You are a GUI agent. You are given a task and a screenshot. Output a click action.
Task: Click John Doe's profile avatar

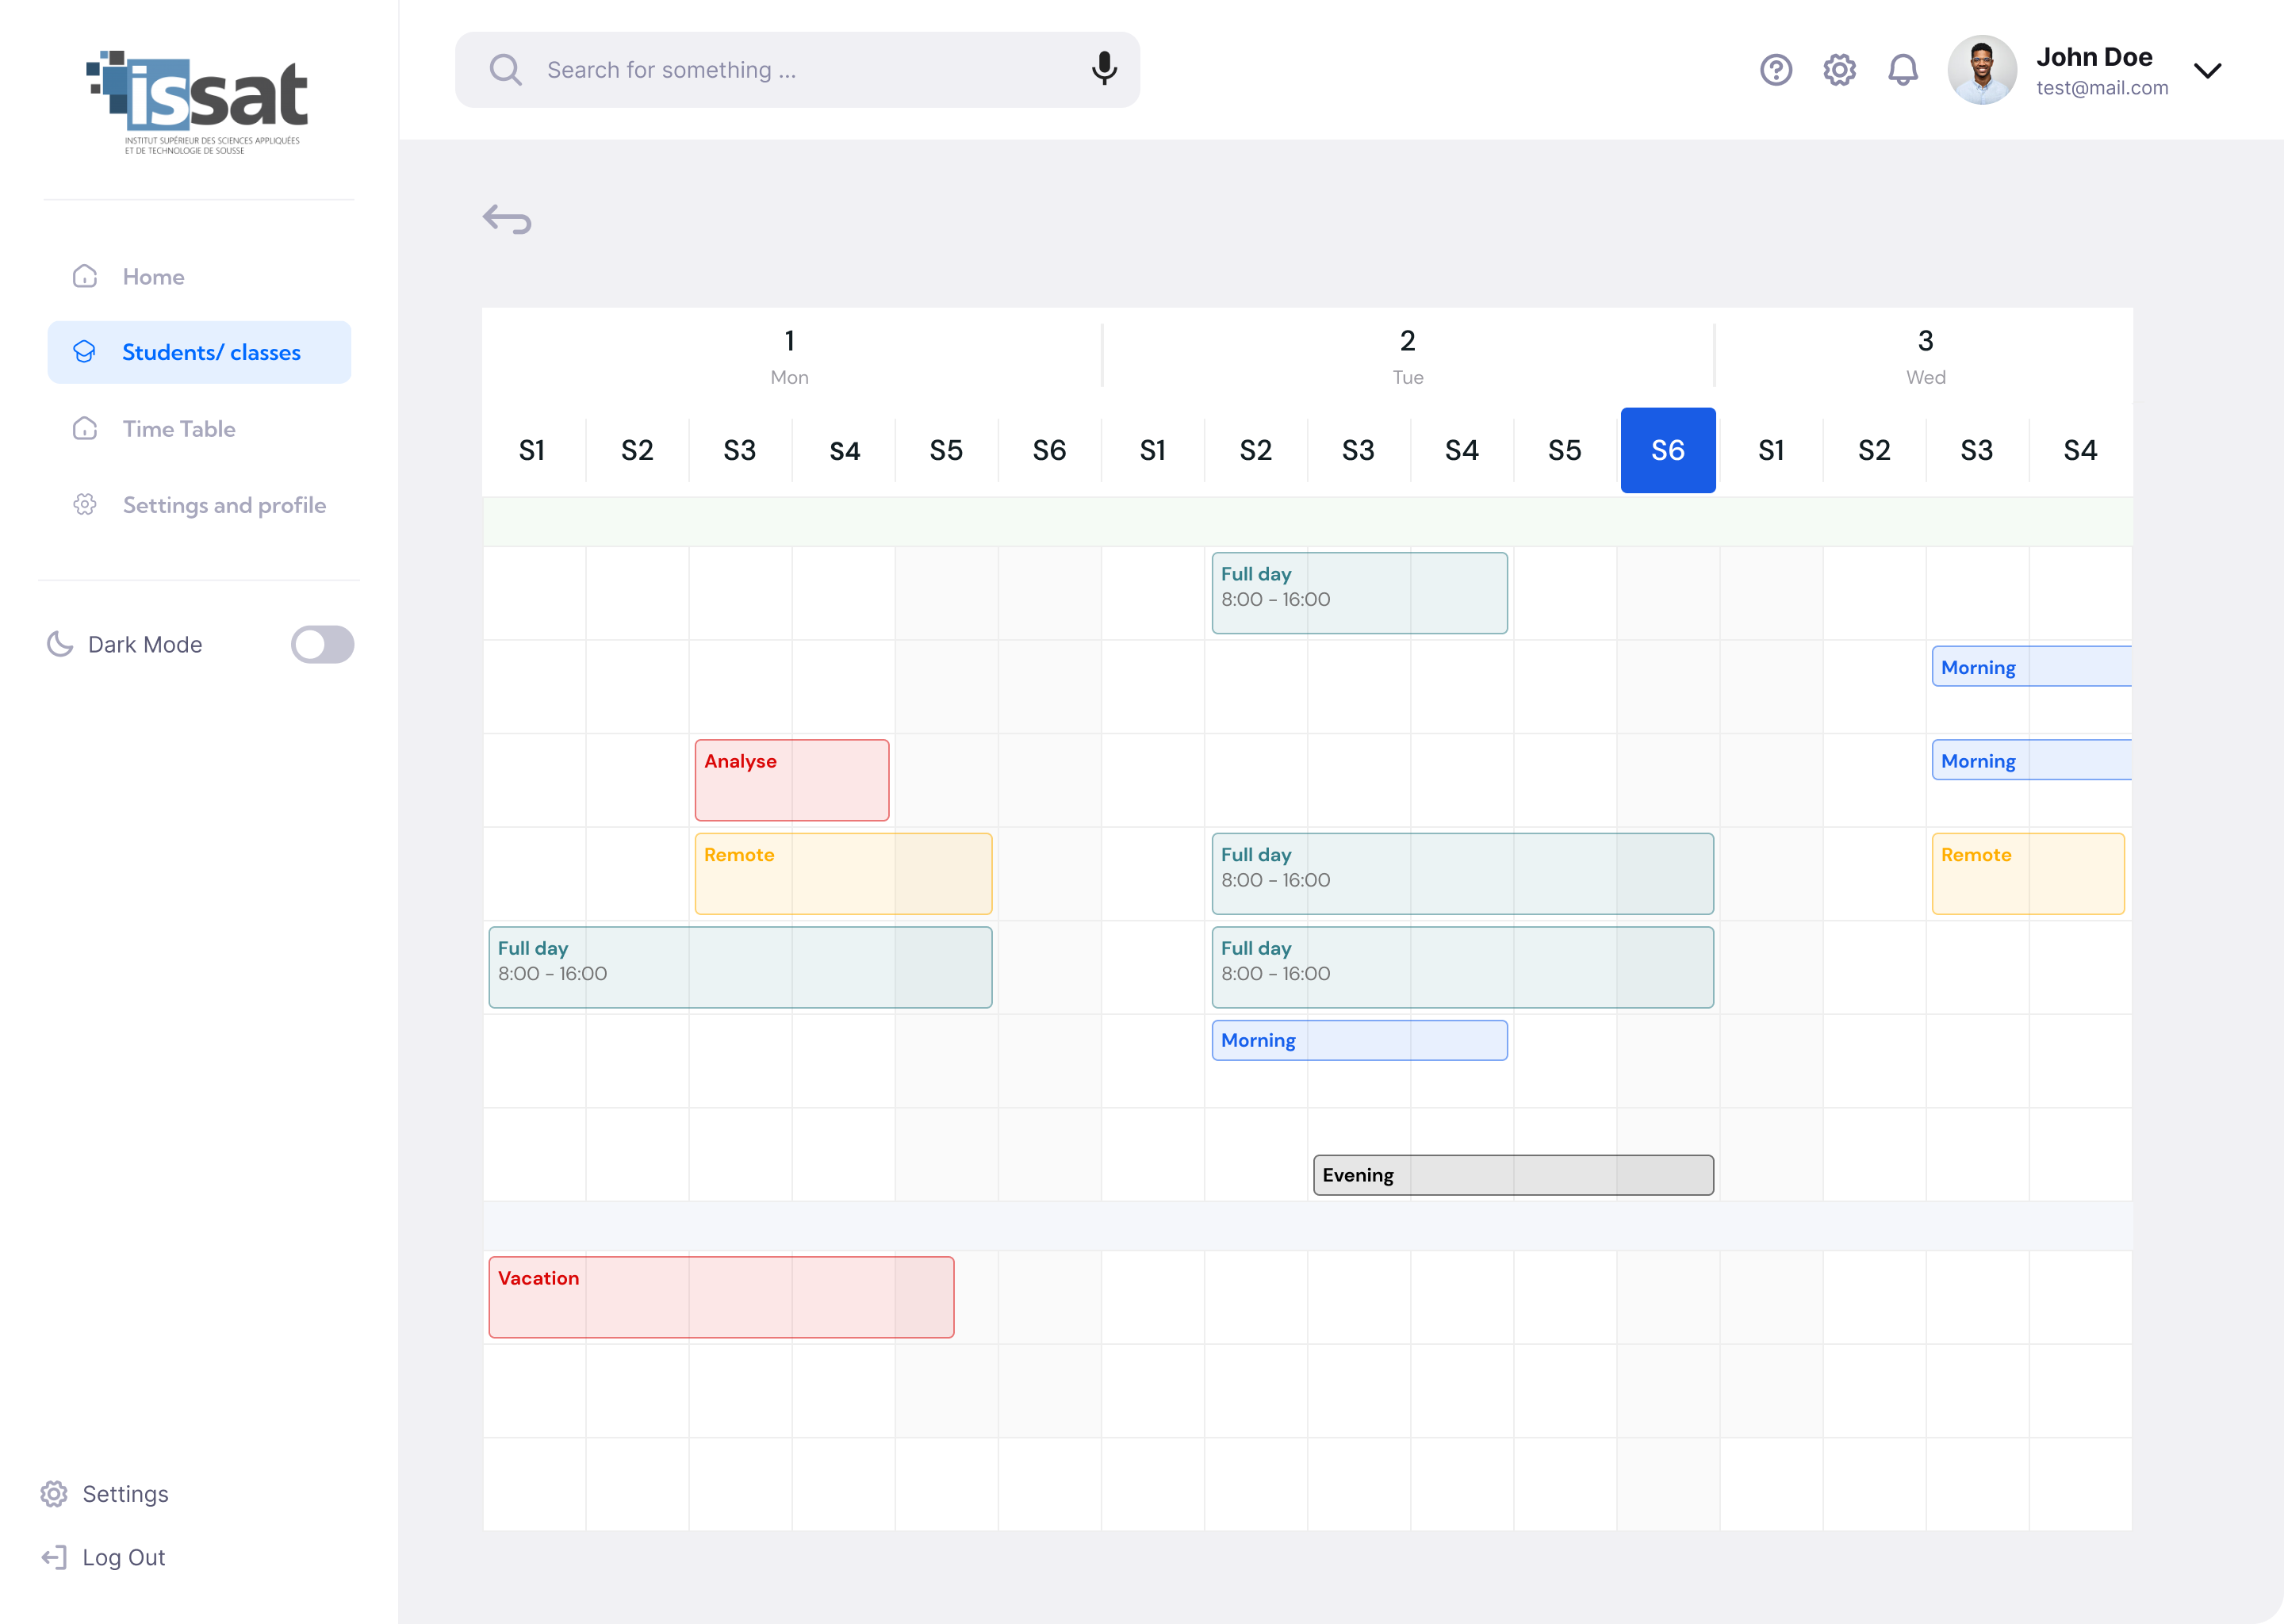[x=1982, y=70]
